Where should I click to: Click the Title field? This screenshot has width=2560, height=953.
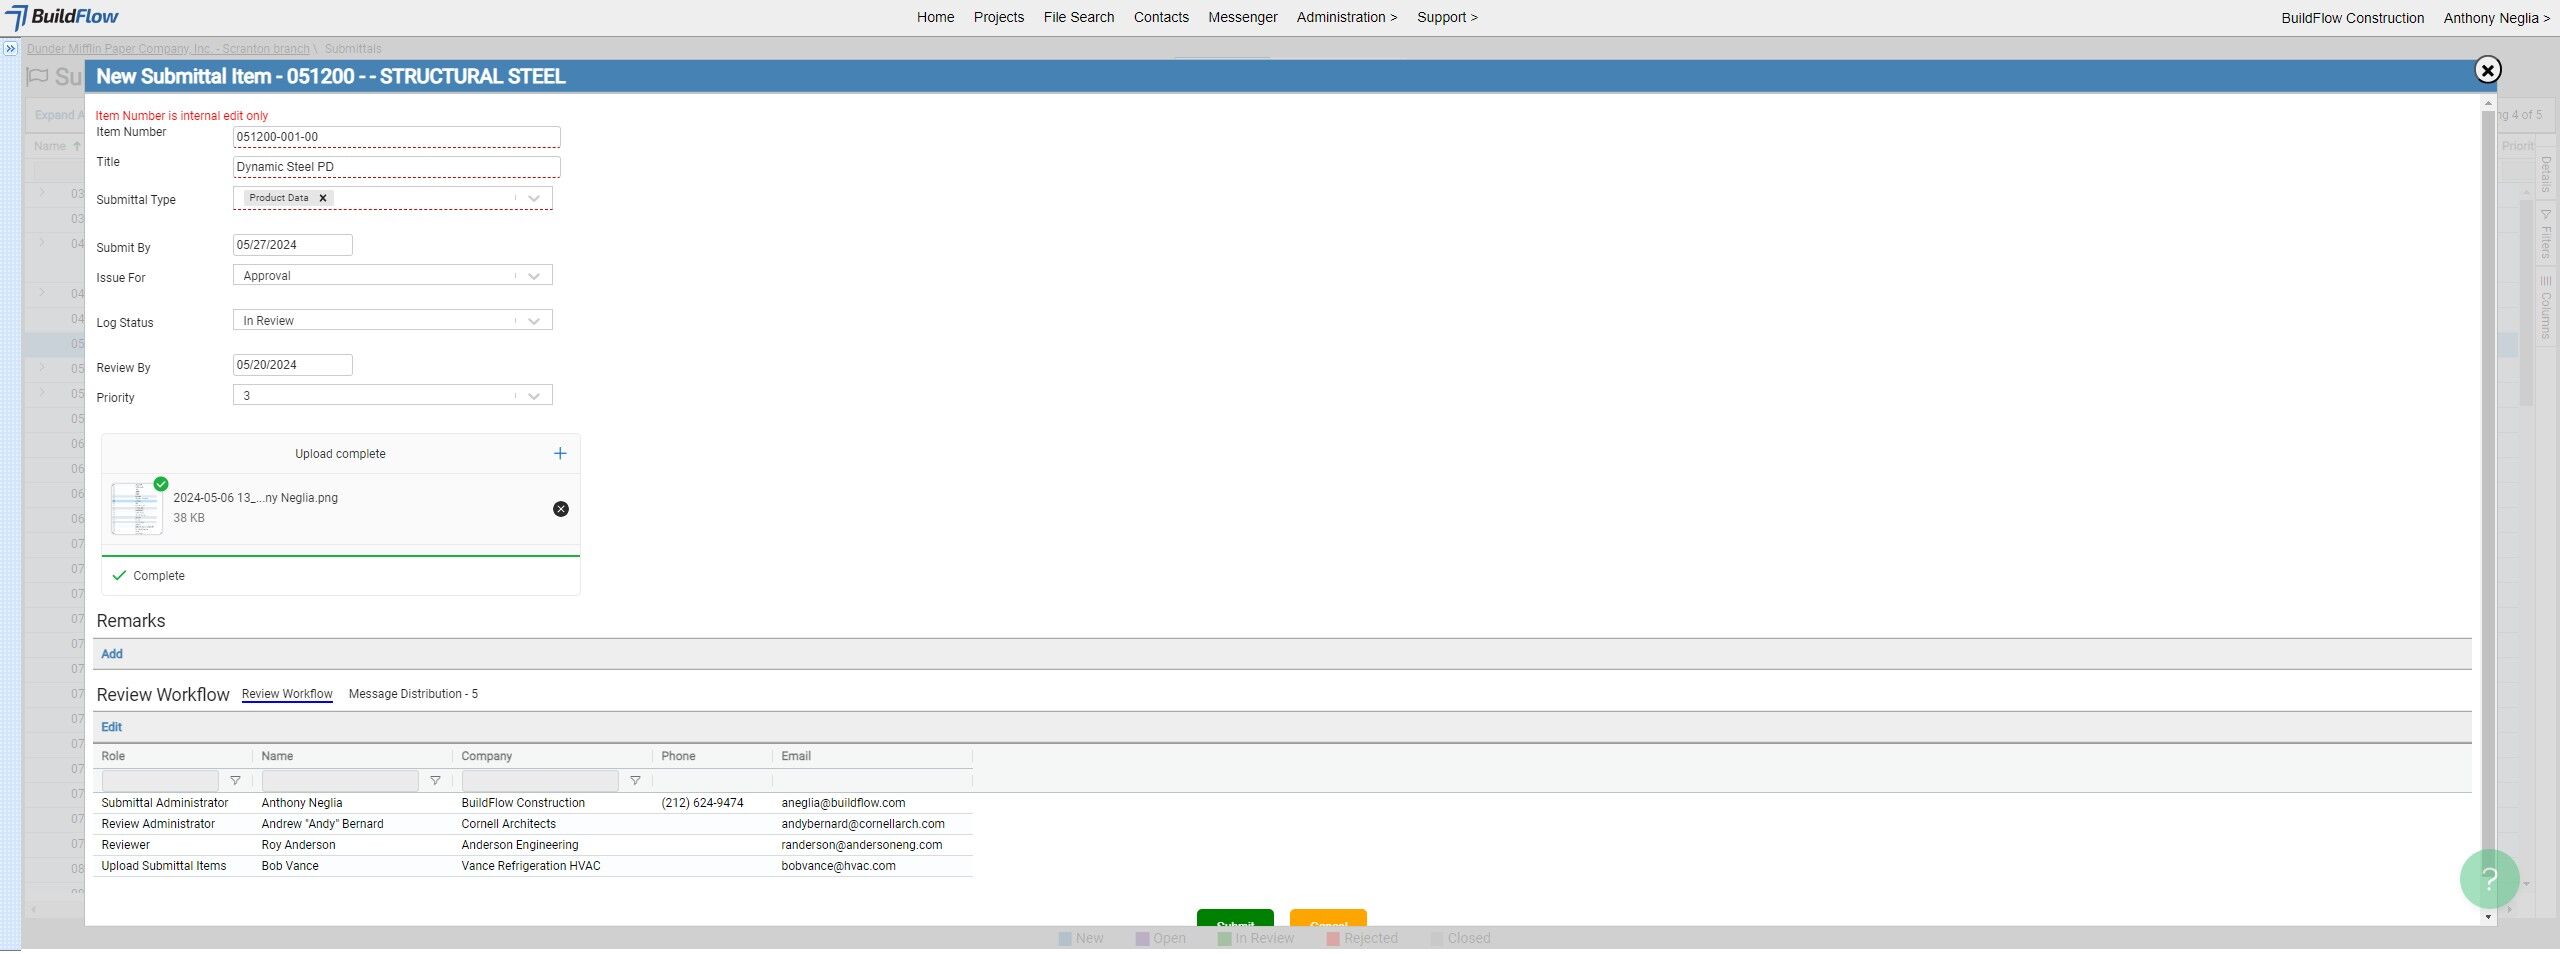coord(396,167)
